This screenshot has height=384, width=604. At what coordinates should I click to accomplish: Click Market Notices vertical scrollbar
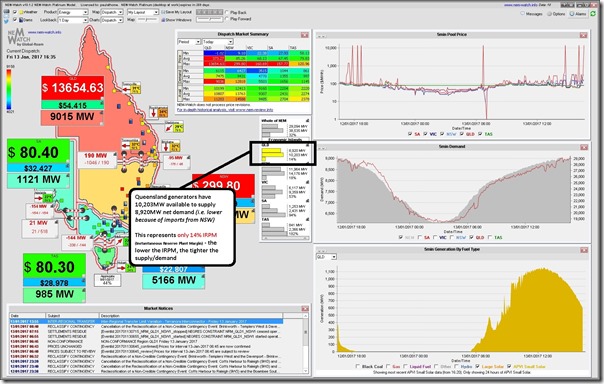[x=306, y=344]
